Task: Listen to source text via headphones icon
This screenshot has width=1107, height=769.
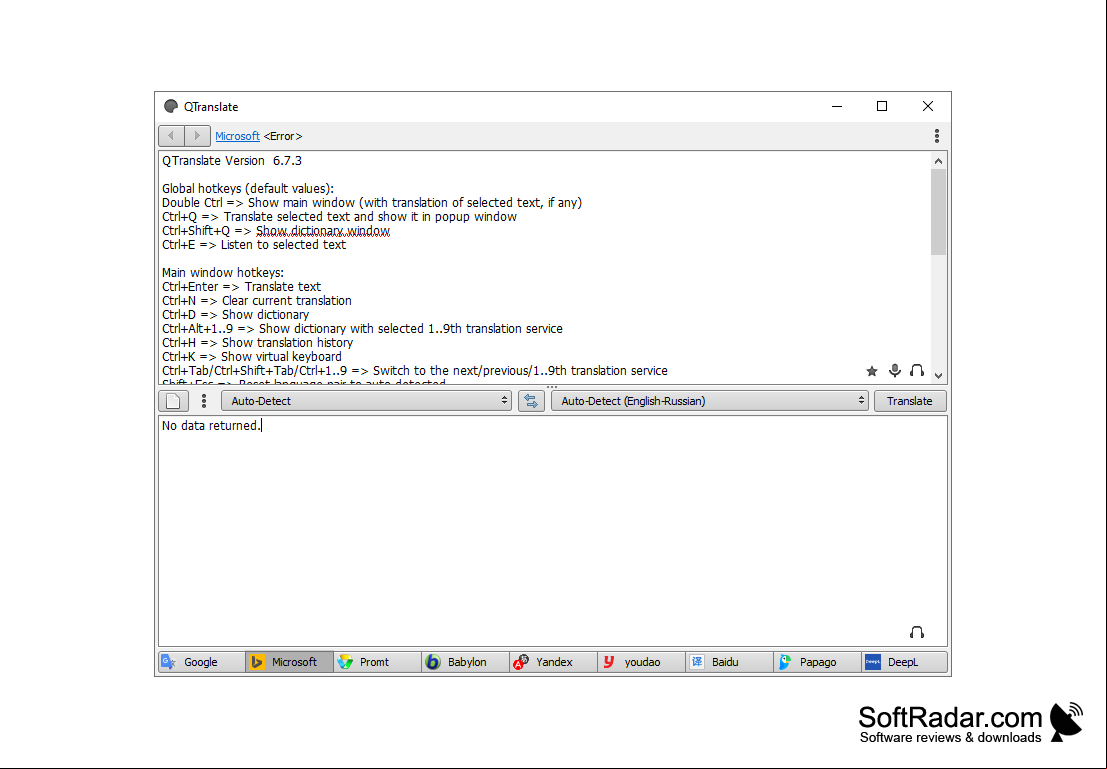Action: click(917, 371)
